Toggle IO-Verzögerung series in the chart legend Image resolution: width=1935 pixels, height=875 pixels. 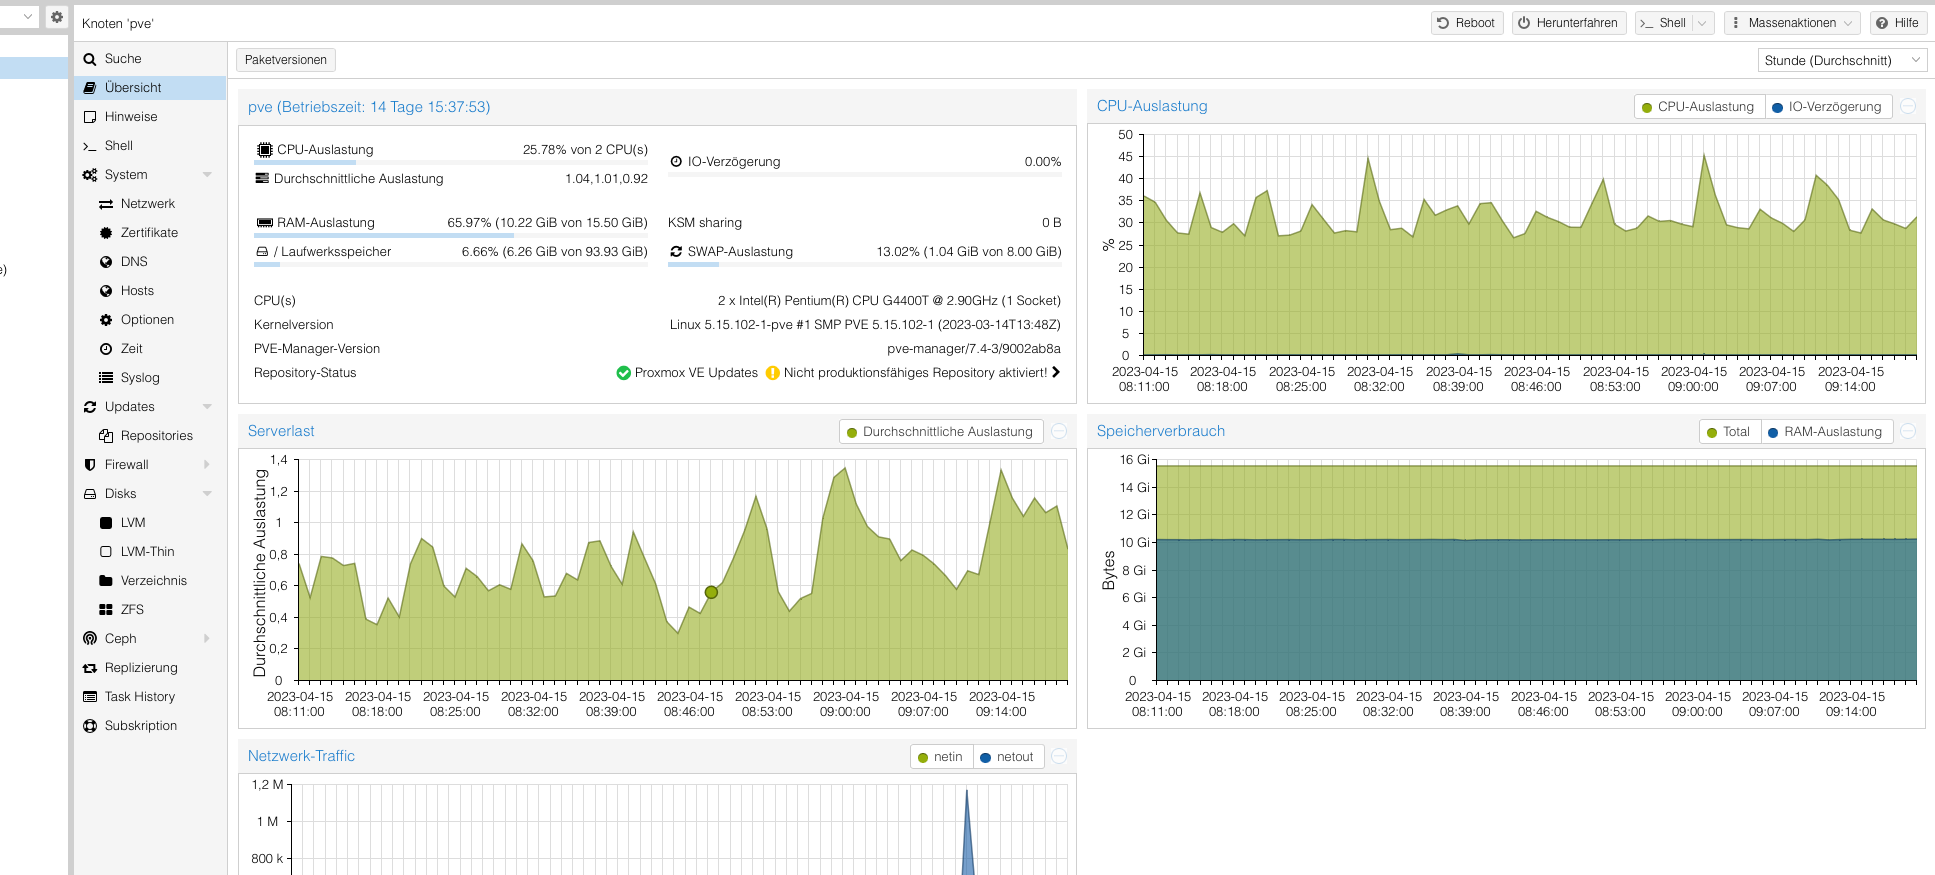pos(1827,107)
